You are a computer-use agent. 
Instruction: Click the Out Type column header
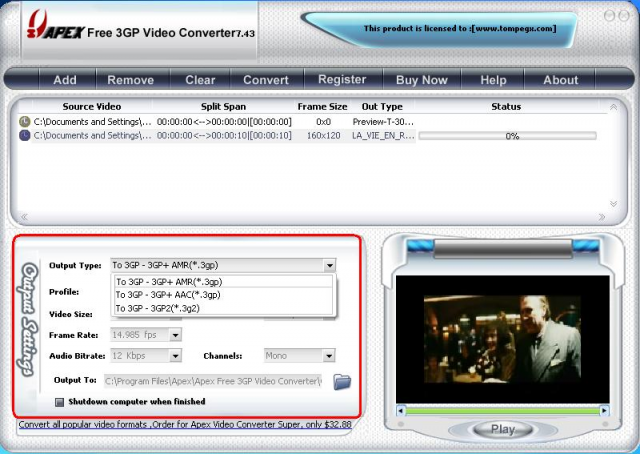(x=382, y=107)
